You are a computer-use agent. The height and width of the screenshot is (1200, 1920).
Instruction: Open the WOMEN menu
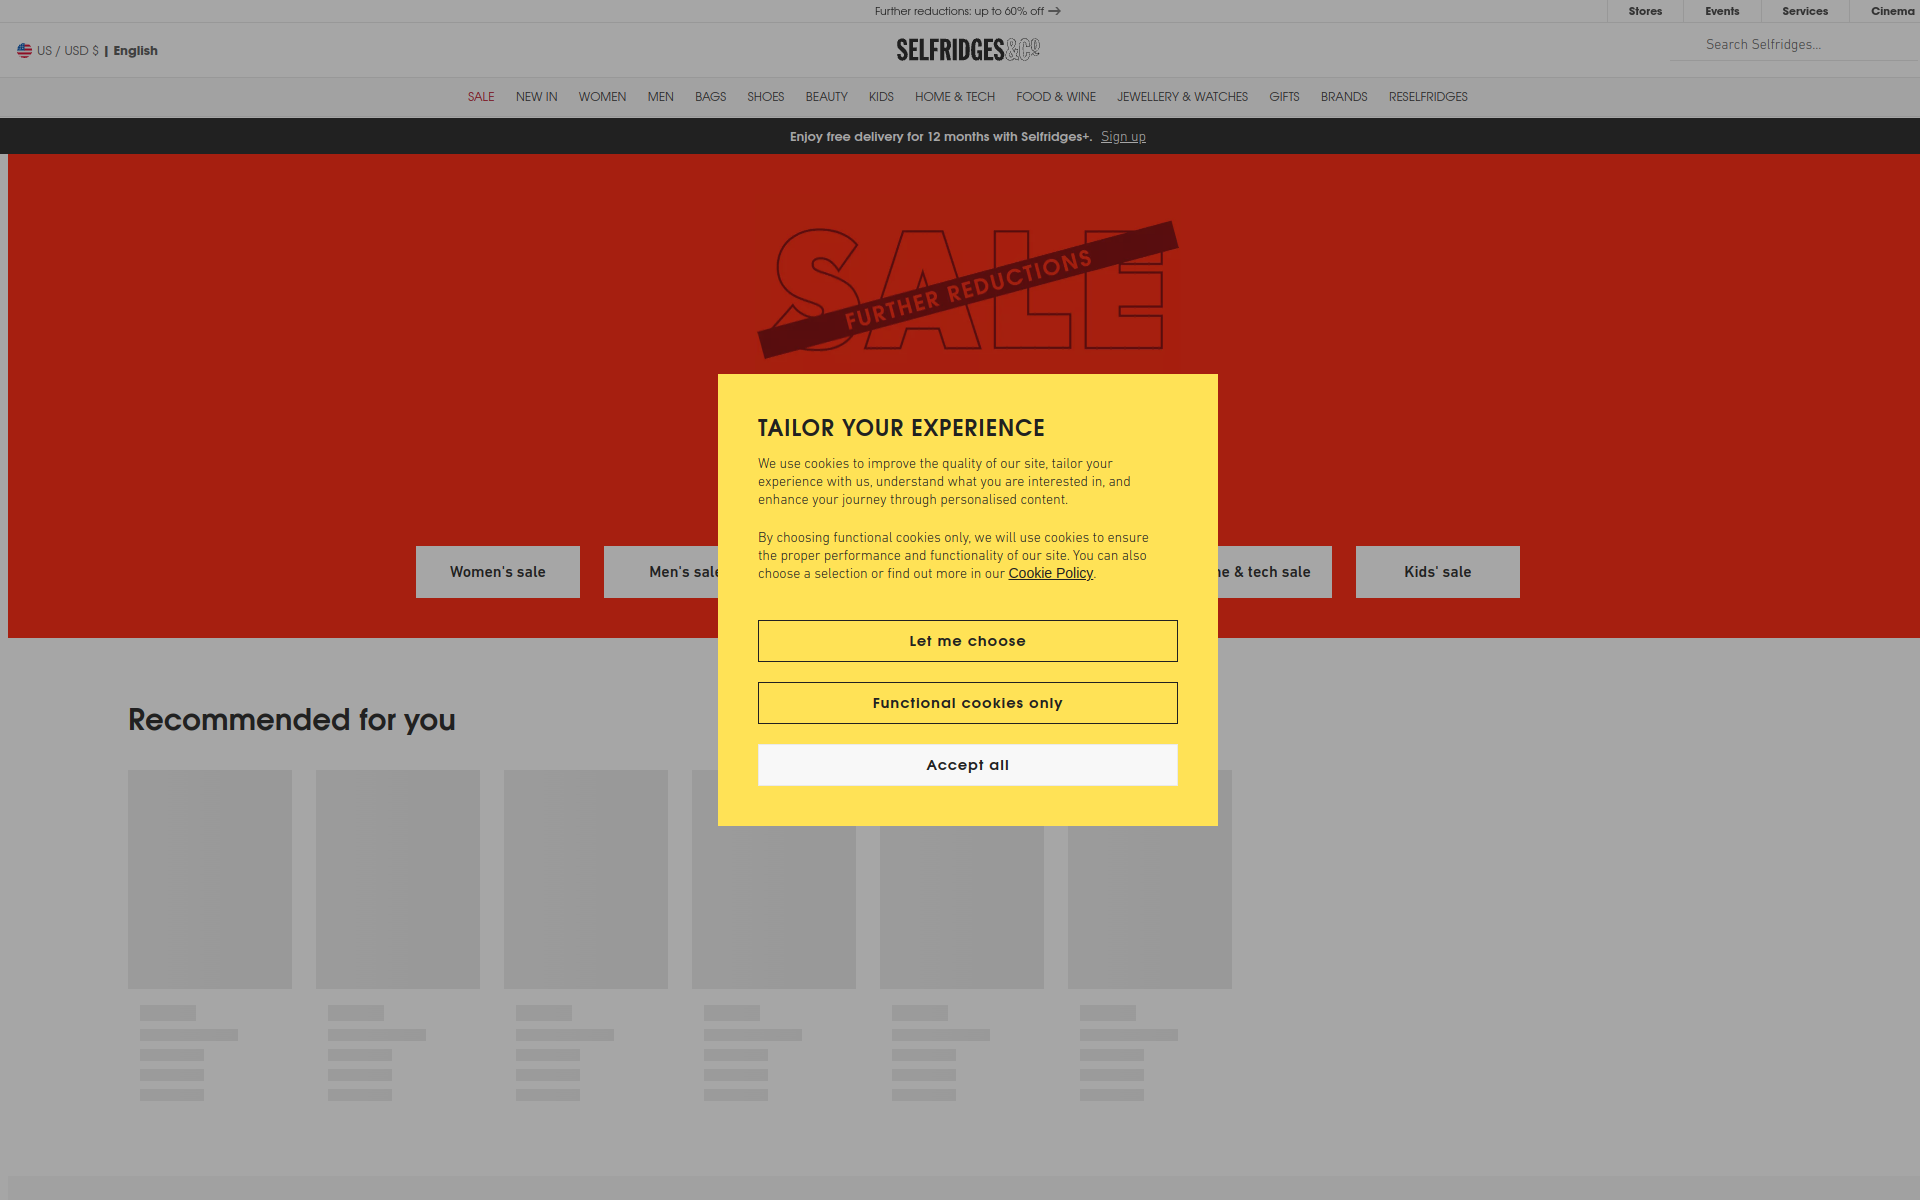602,97
